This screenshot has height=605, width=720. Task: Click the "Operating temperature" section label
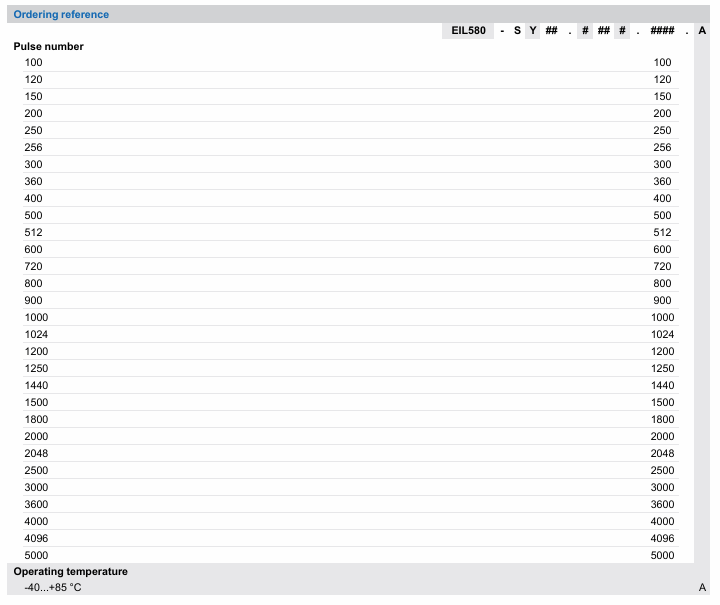[x=70, y=572]
